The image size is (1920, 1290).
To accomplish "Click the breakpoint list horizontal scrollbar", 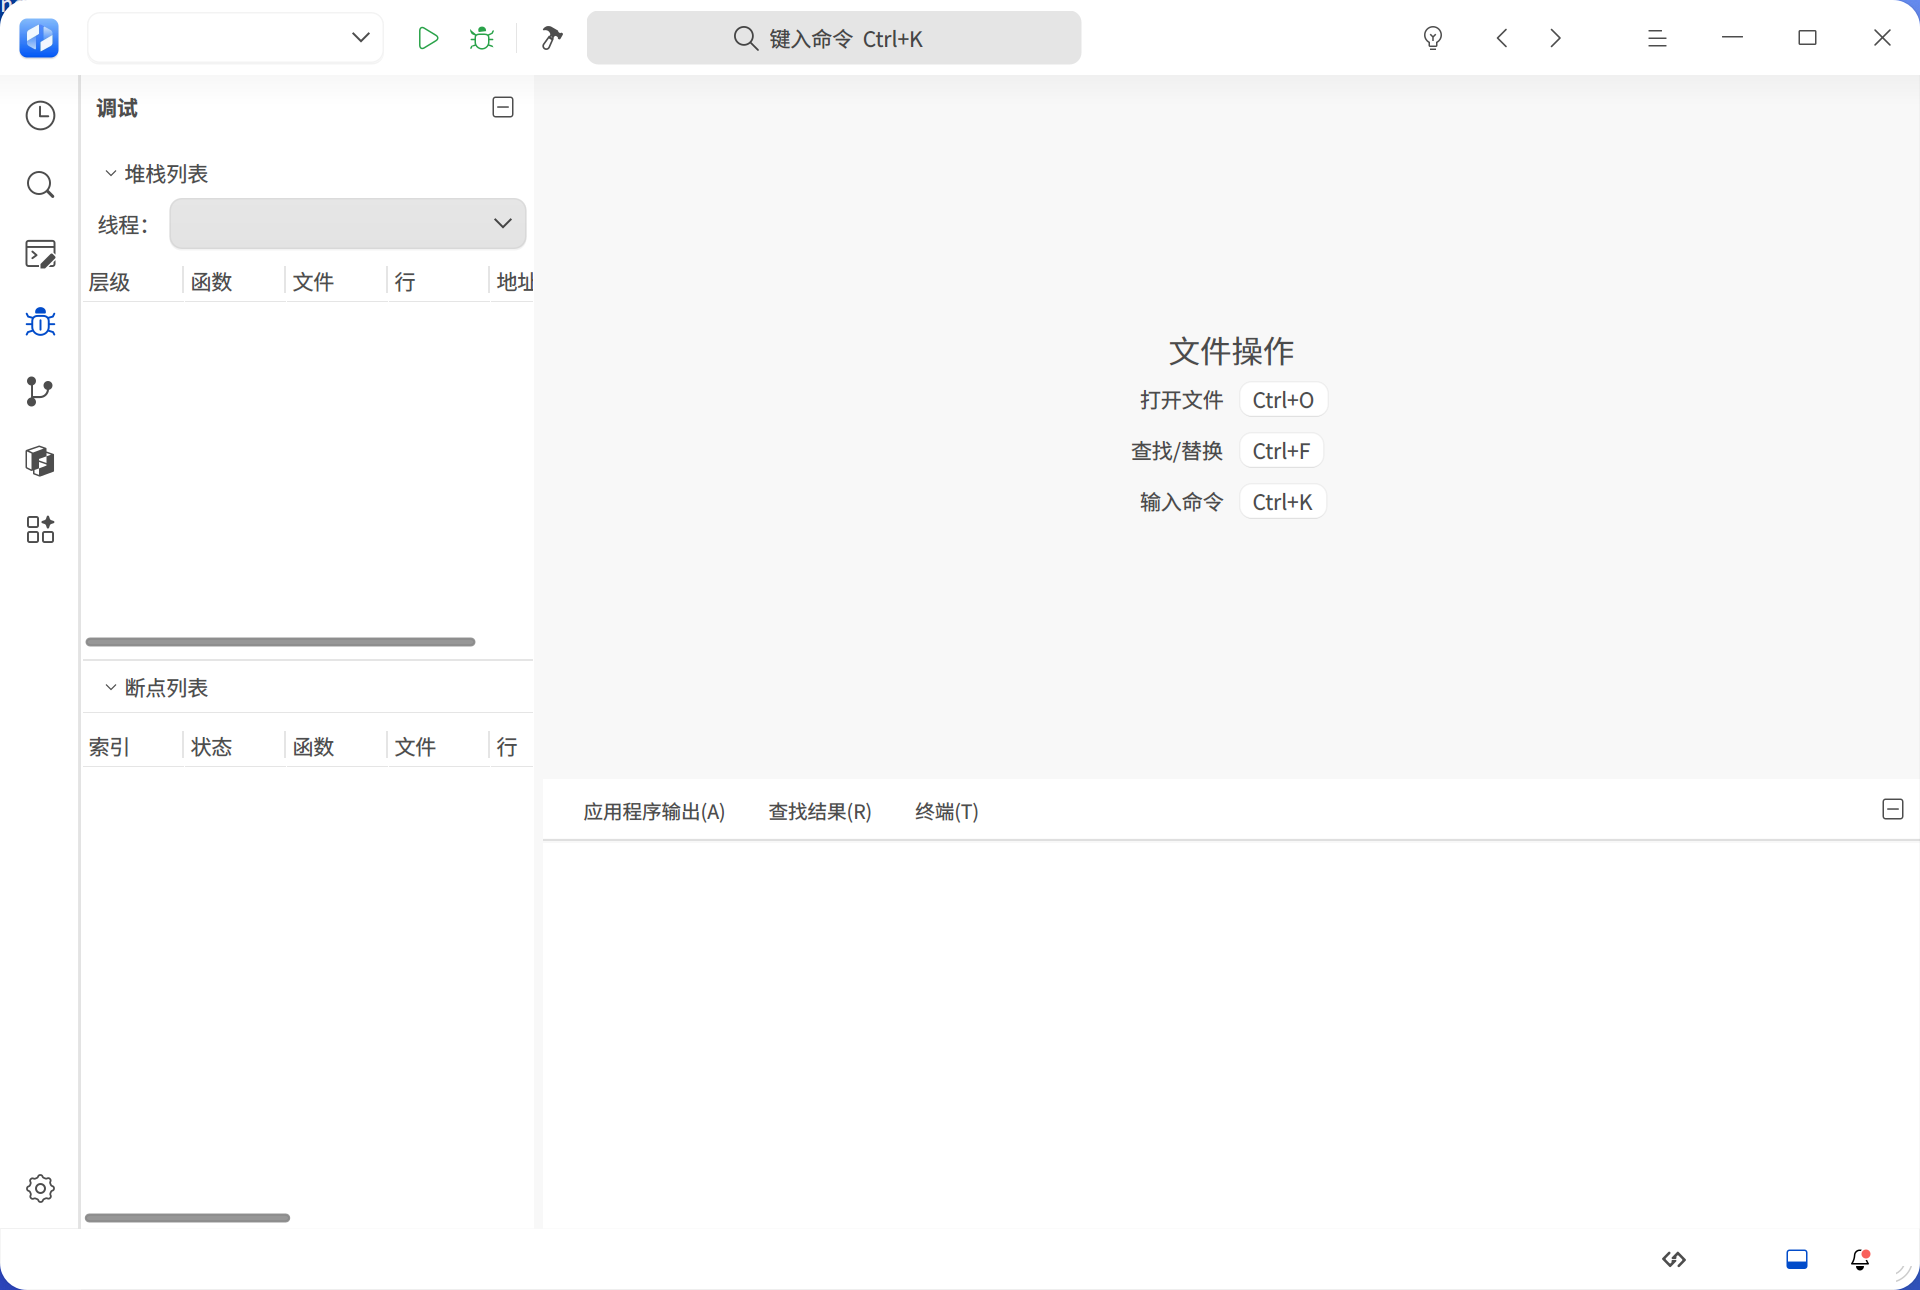I will pyautogui.click(x=188, y=1218).
